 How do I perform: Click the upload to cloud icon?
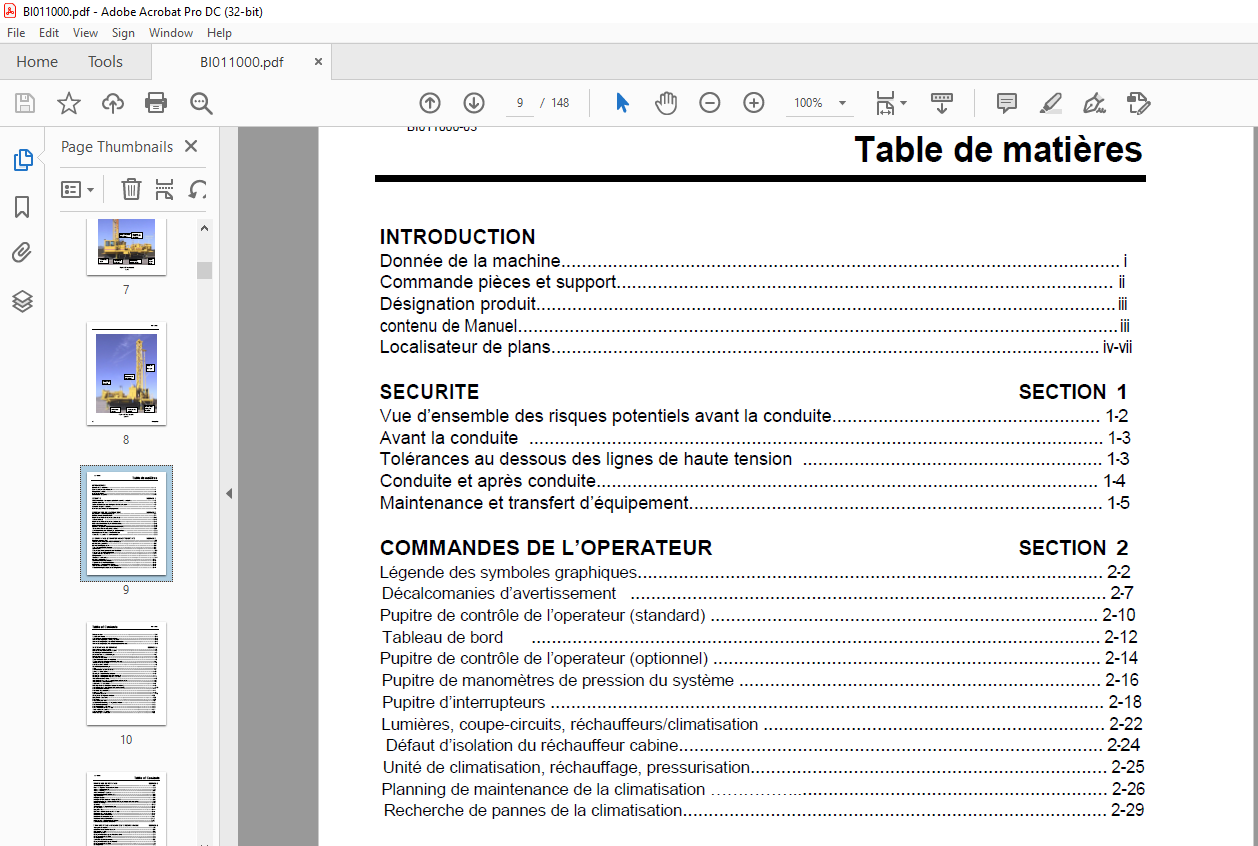click(x=112, y=103)
